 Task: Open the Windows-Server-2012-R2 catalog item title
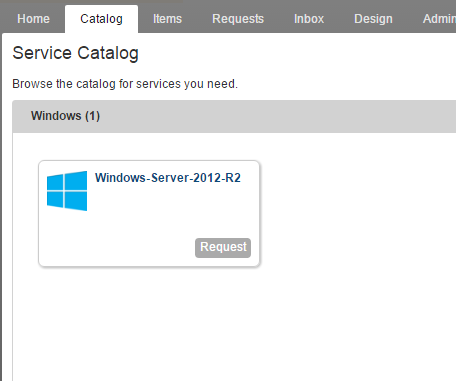pos(168,178)
